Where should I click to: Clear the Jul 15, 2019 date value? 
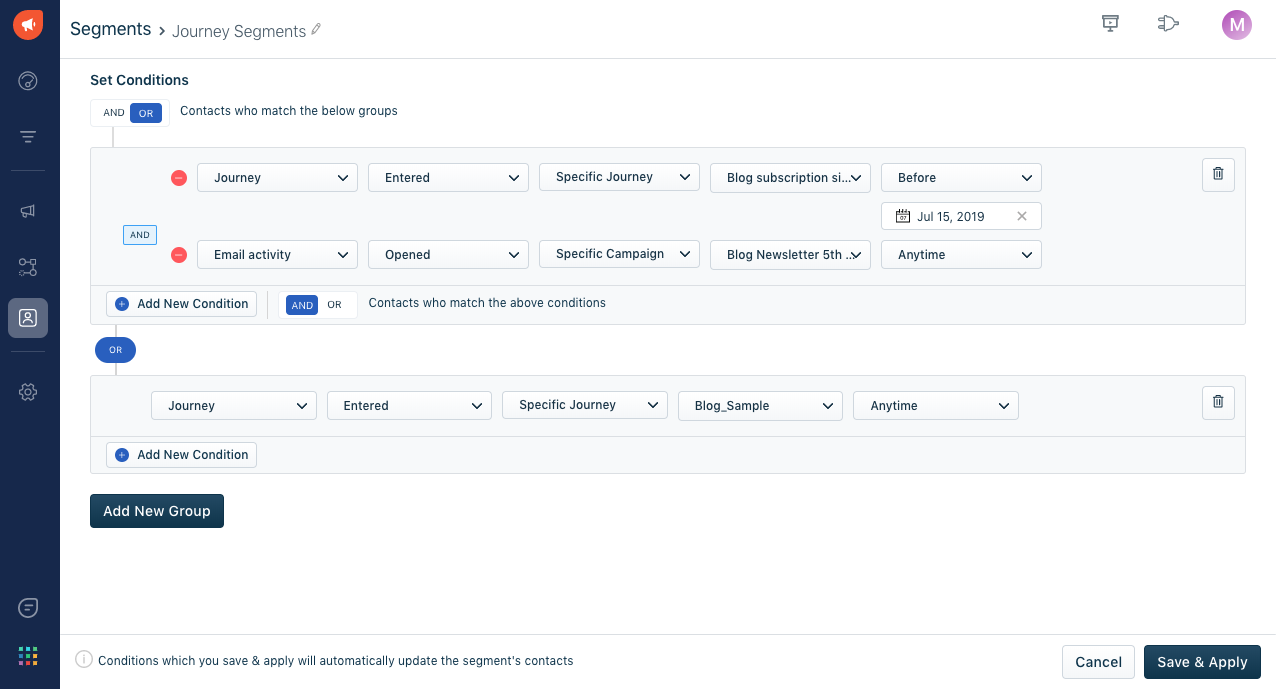pos(1021,216)
